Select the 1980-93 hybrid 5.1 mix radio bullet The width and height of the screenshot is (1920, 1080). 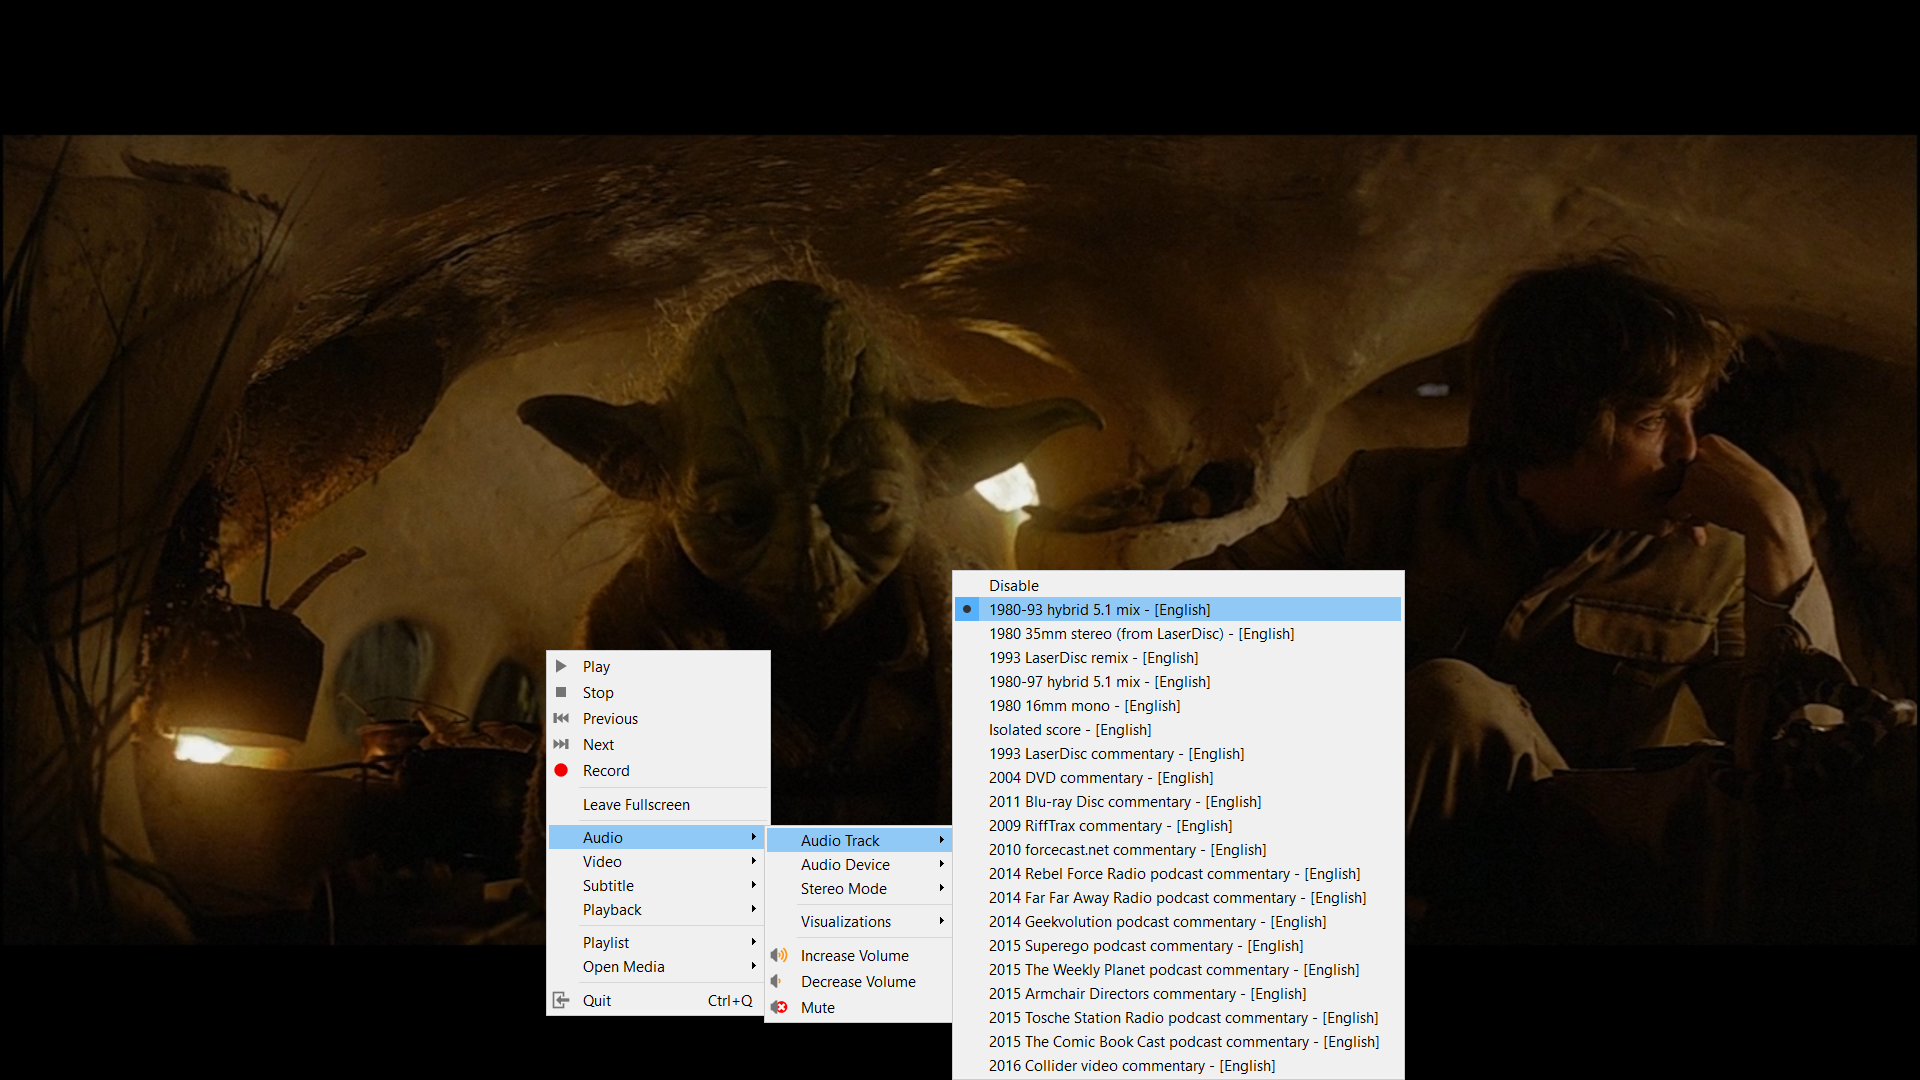click(967, 609)
